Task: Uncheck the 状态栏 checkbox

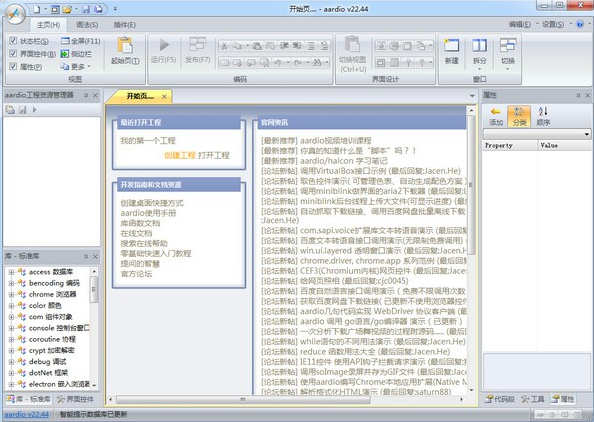Action: click(13, 41)
